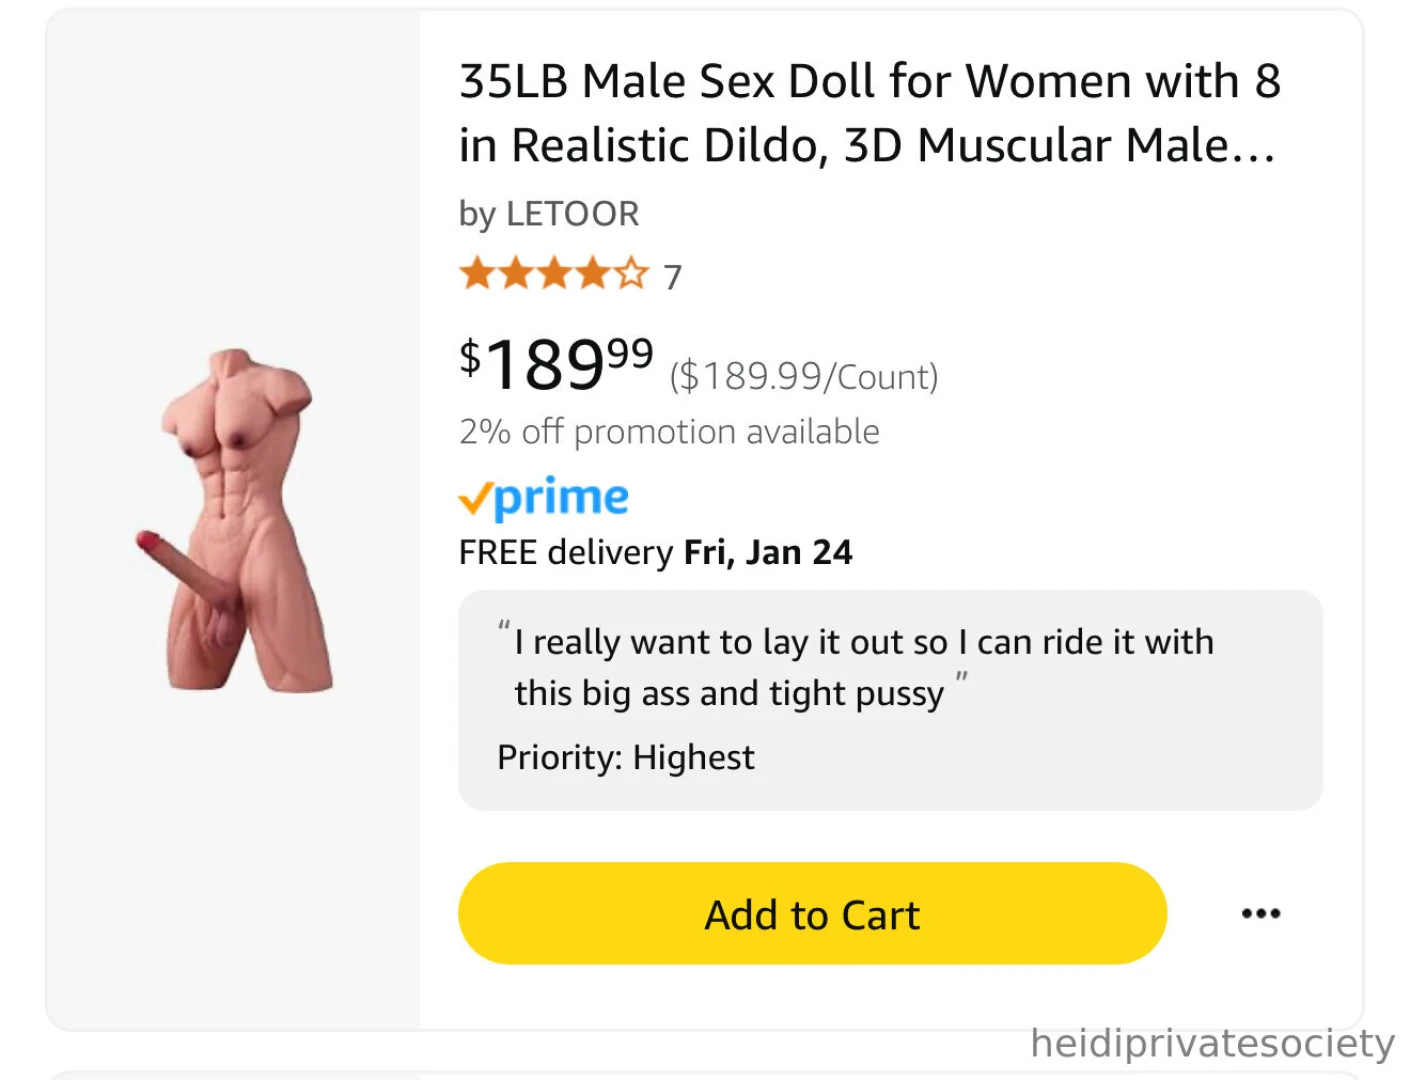Click the Priority: Highest label
The height and width of the screenshot is (1080, 1410).
[624, 757]
